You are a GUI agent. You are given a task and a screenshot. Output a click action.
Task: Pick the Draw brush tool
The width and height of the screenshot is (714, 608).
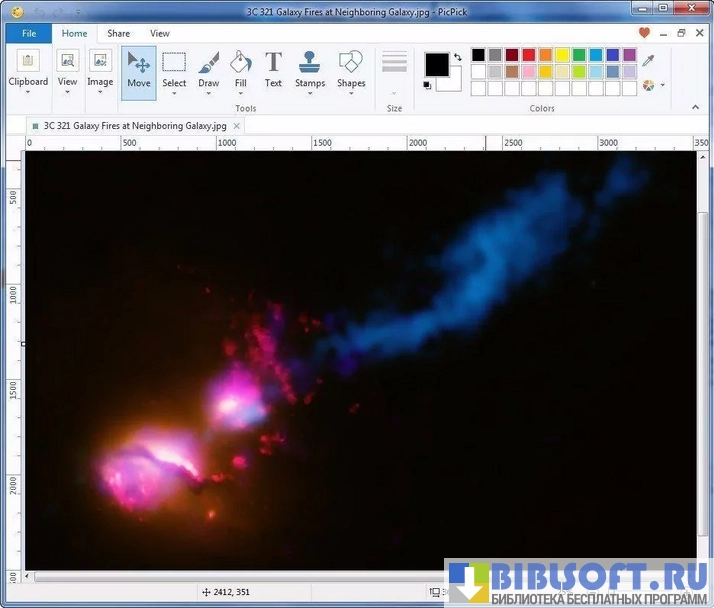coord(208,71)
